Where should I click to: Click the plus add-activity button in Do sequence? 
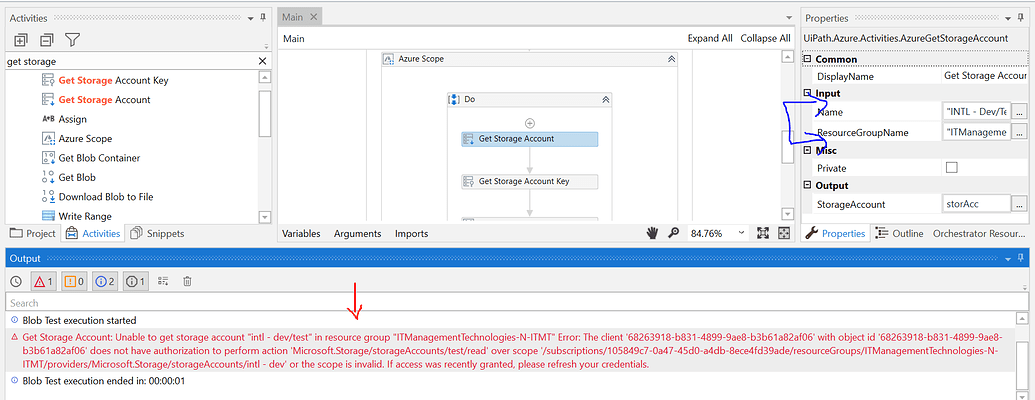tap(529, 123)
